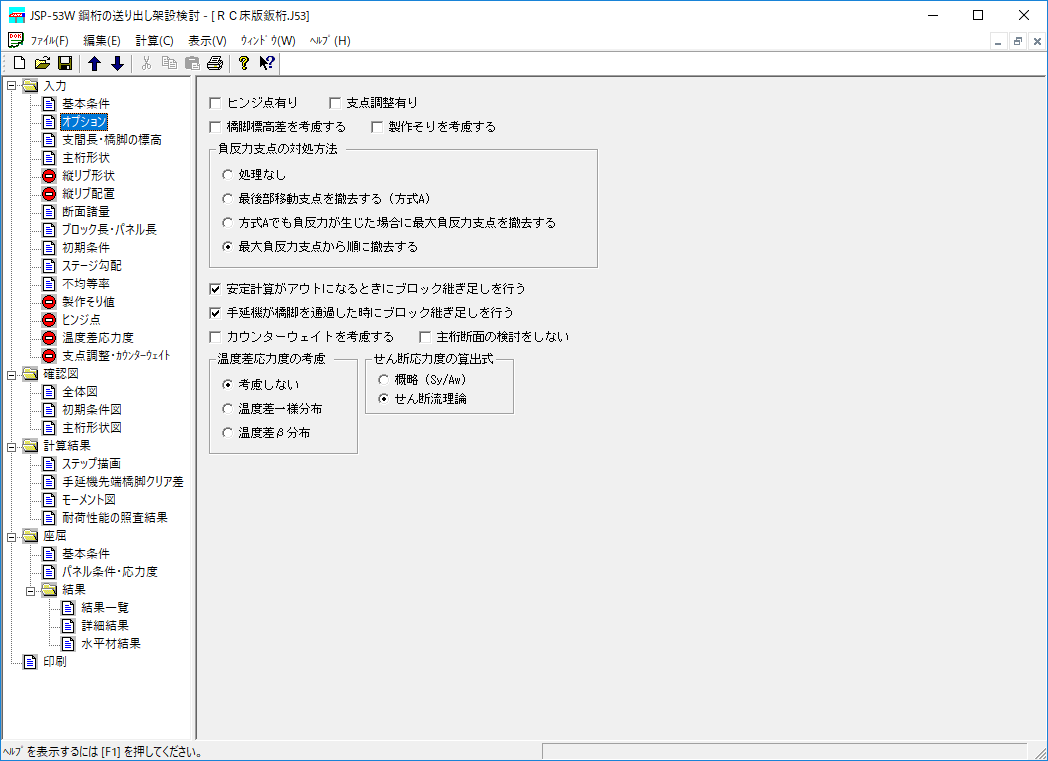This screenshot has width=1048, height=761.
Task: Click the New document toolbar icon
Action: 19,64
